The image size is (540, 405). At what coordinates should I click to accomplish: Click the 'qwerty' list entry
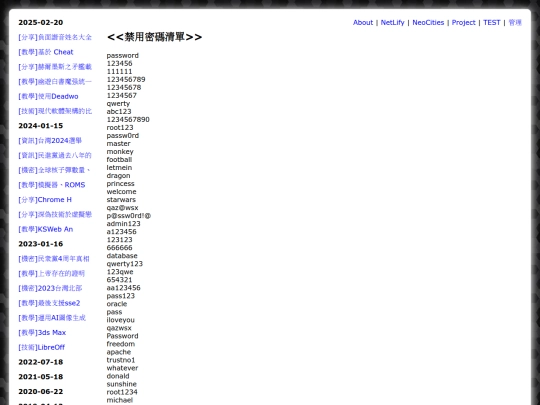(118, 104)
